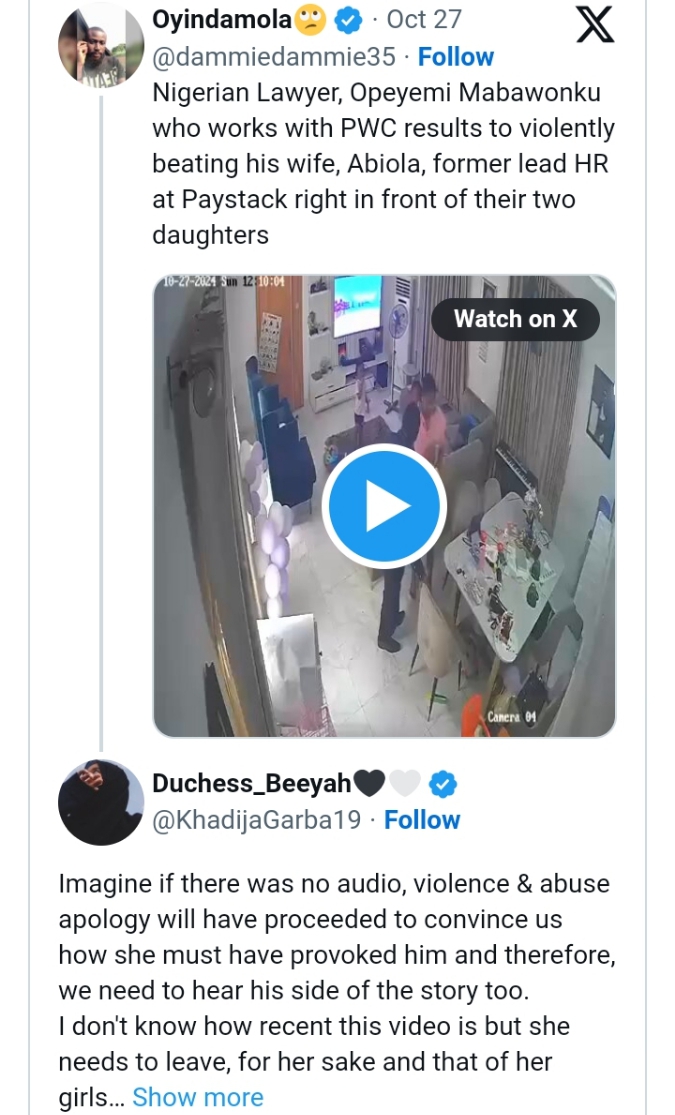The width and height of the screenshot is (675, 1115).
Task: Open Duchess_Beeyah's profile avatar
Action: click(100, 801)
